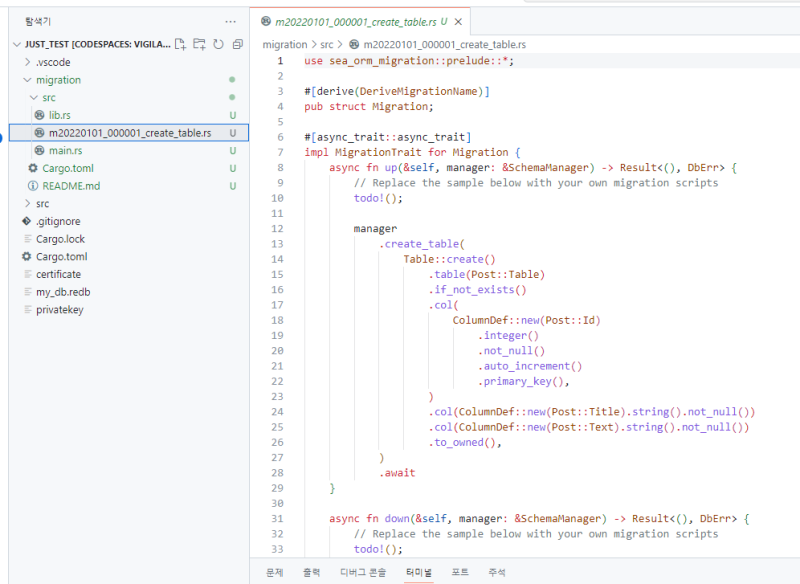Click the migration breadcrumb segment
This screenshot has height=584, width=800.
[x=284, y=45]
